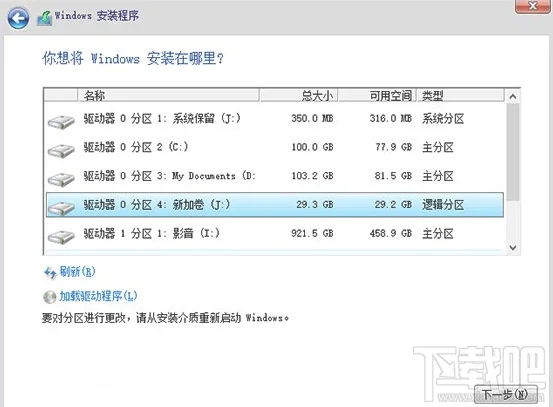This screenshot has width=553, height=407.
Task: Click the 81.5 GB free space value
Action: (393, 176)
